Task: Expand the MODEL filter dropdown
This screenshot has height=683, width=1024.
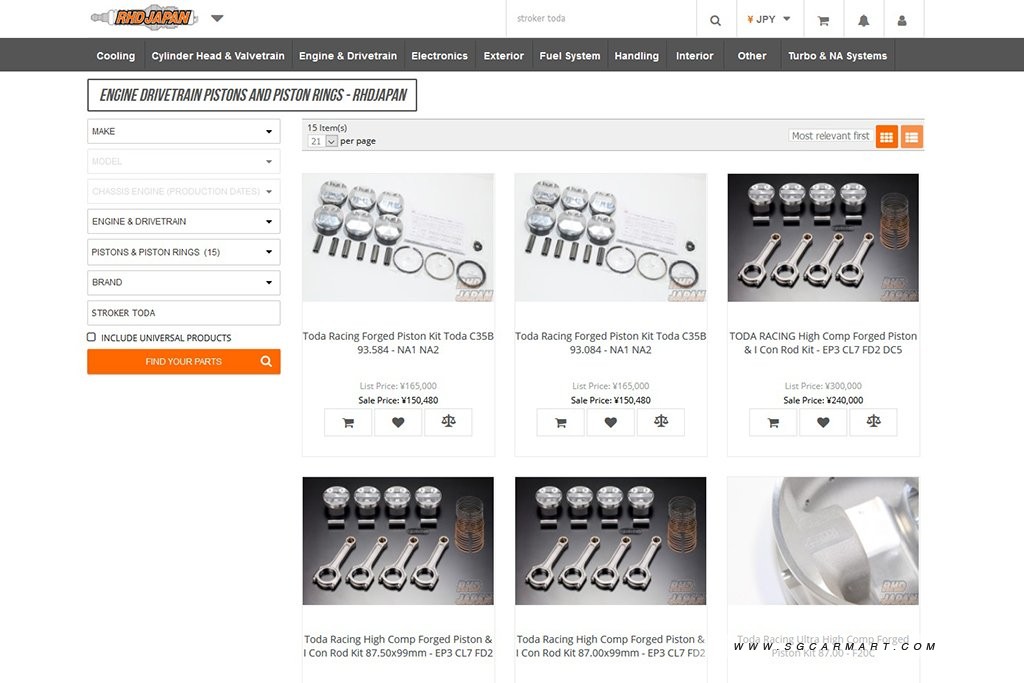Action: 184,161
